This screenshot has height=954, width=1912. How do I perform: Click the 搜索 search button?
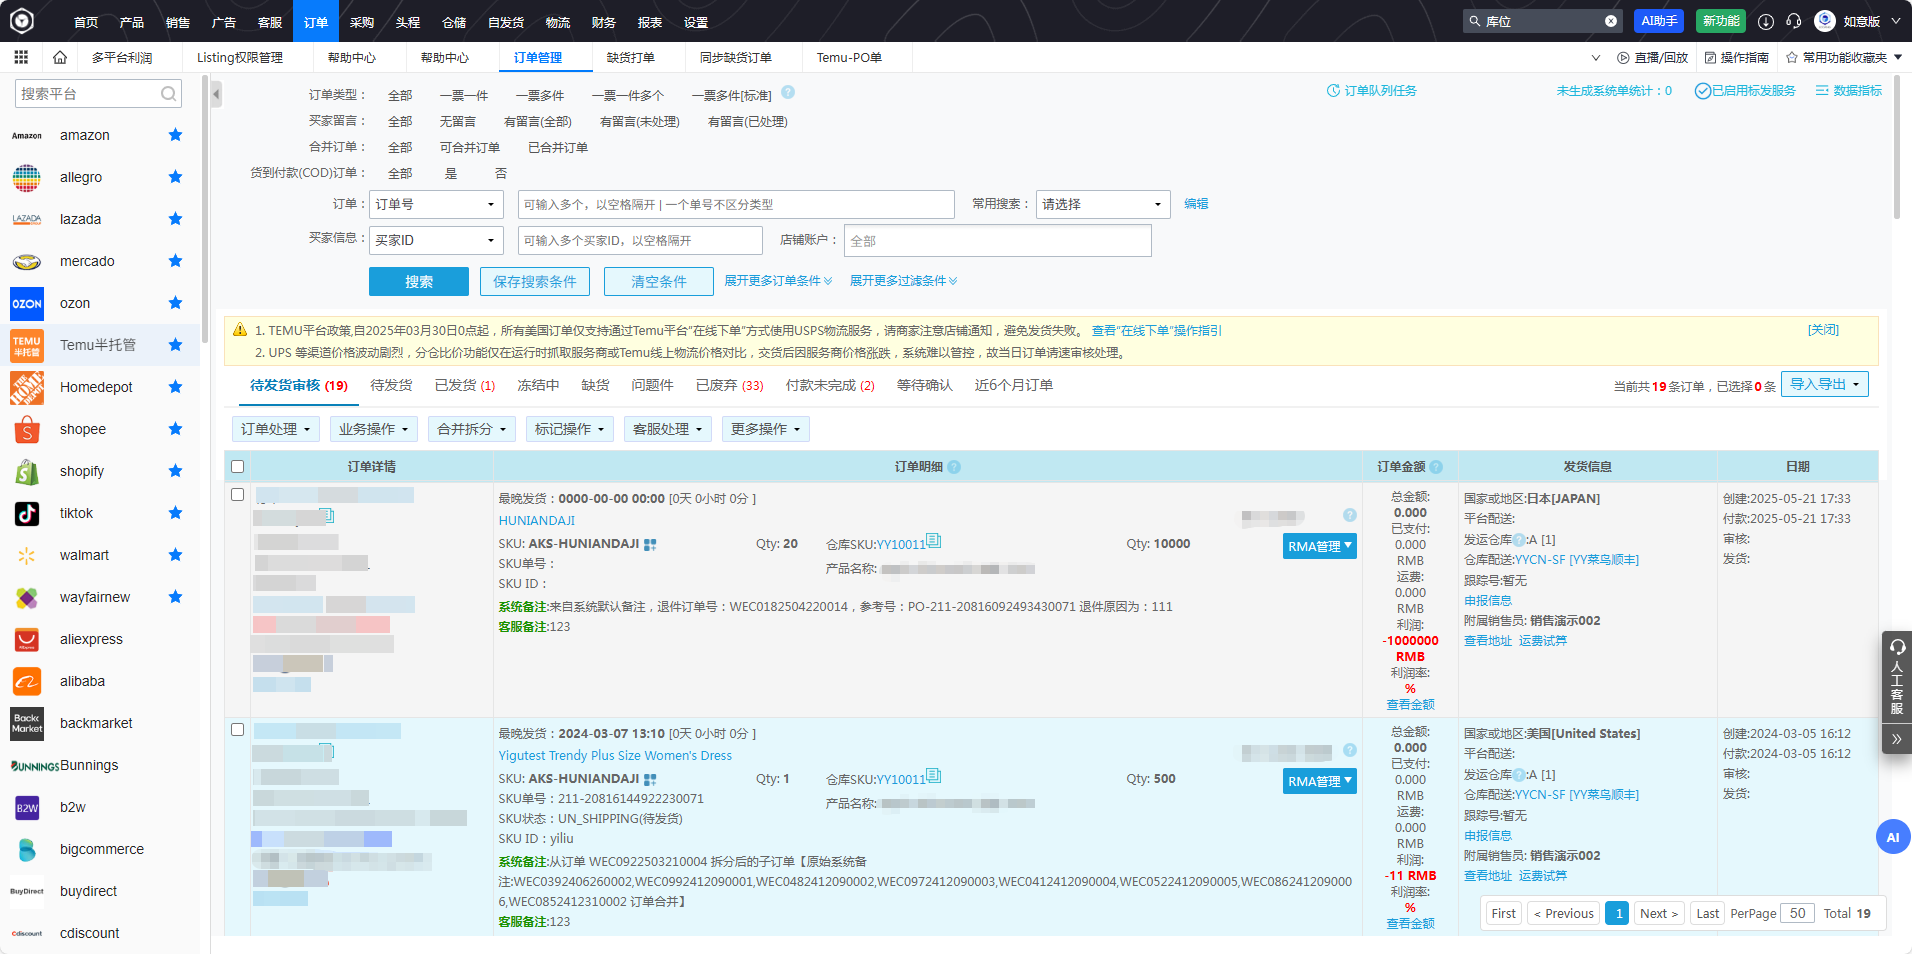click(418, 281)
